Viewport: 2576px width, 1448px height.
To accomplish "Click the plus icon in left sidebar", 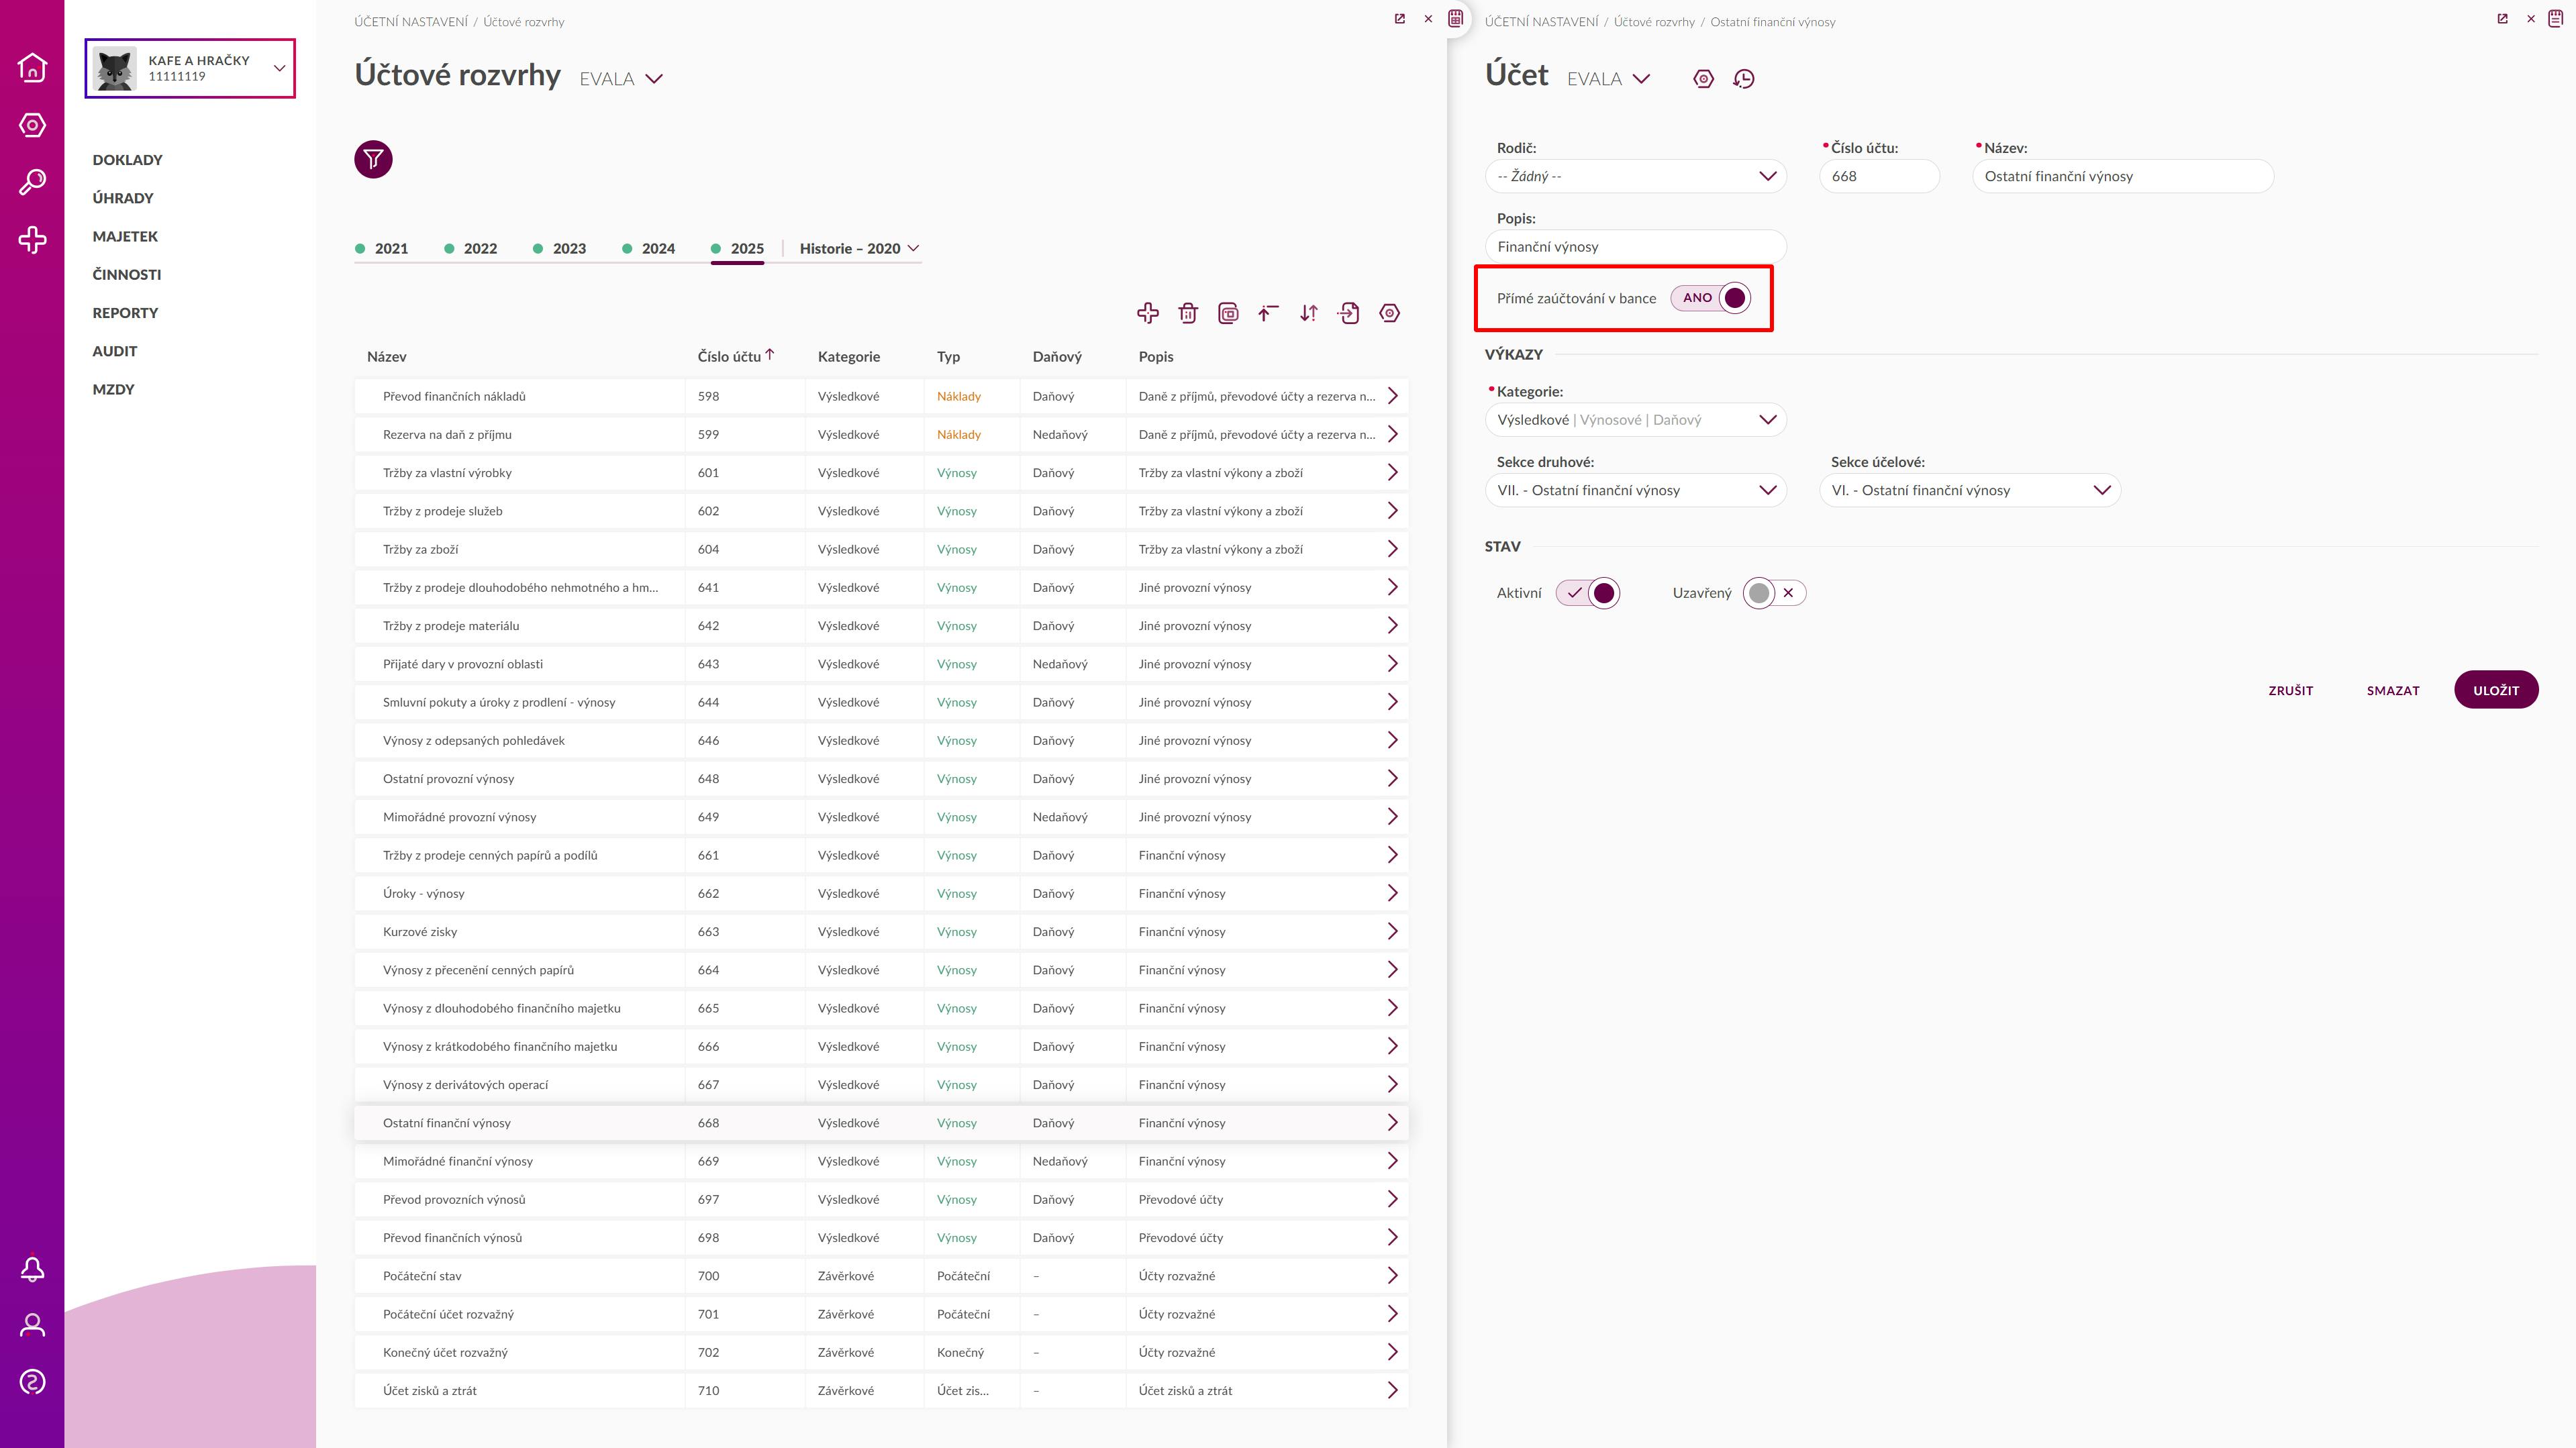I will (x=32, y=240).
